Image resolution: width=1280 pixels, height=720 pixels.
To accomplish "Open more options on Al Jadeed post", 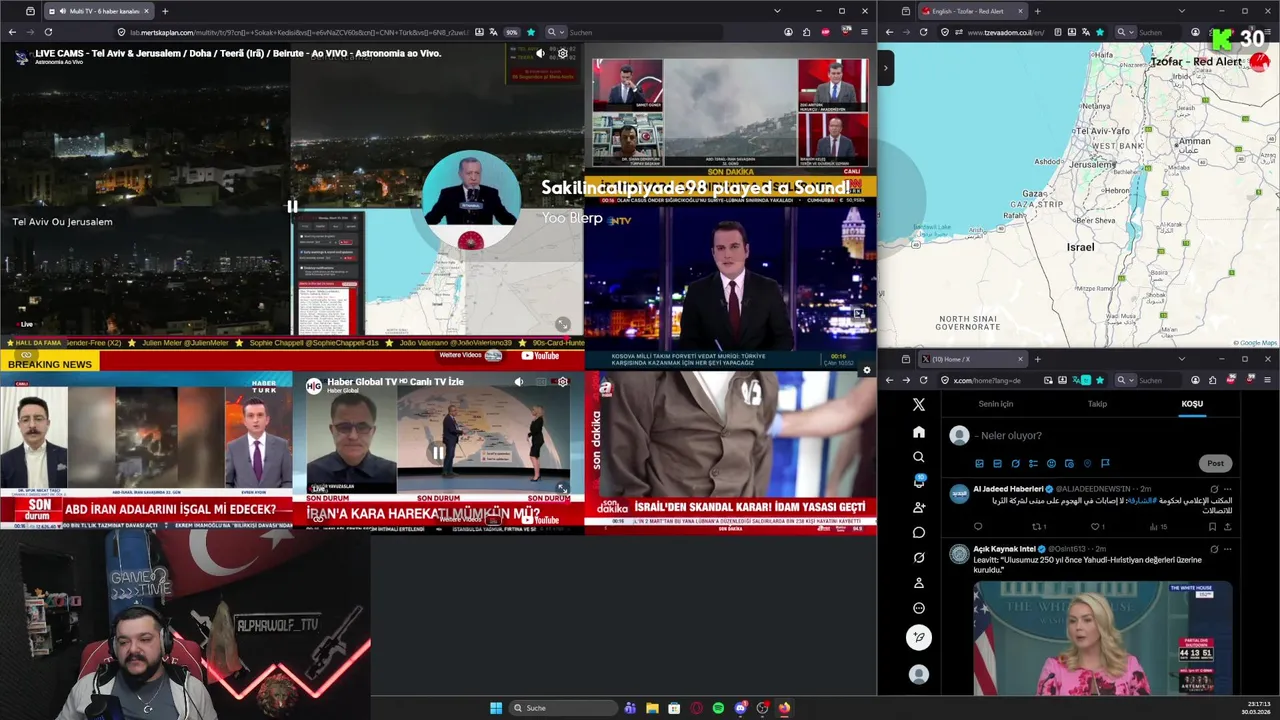I will (1227, 489).
